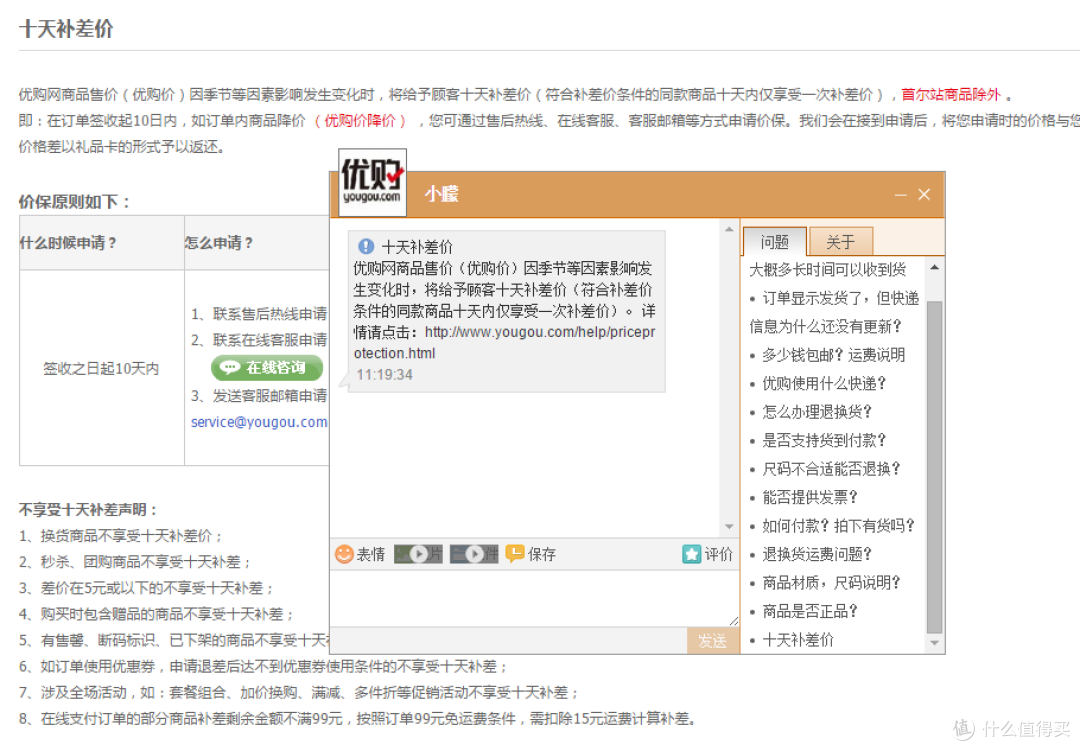Click rule 3 差价在5元或以下的不享受十天补差

click(x=147, y=588)
